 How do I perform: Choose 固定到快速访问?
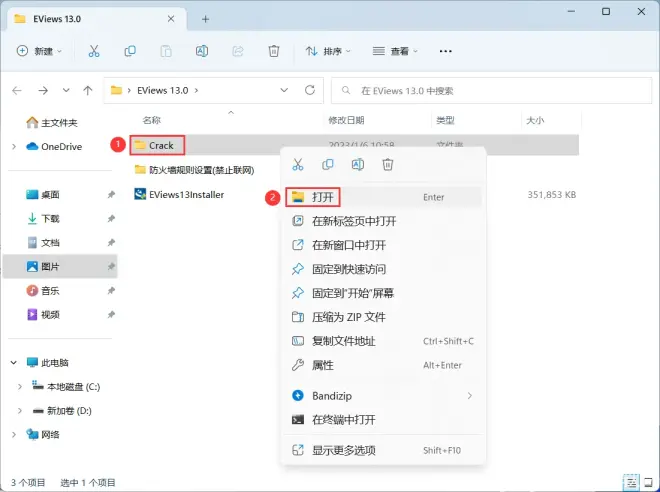[x=383, y=269]
